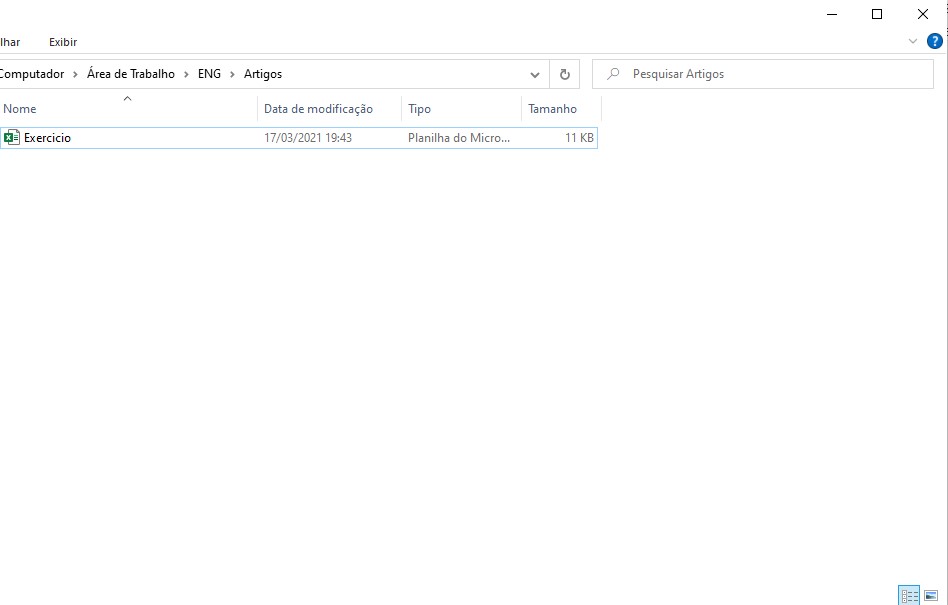Expand the chevron between ENG and Artigos
This screenshot has width=948, height=605.
pyautogui.click(x=233, y=74)
